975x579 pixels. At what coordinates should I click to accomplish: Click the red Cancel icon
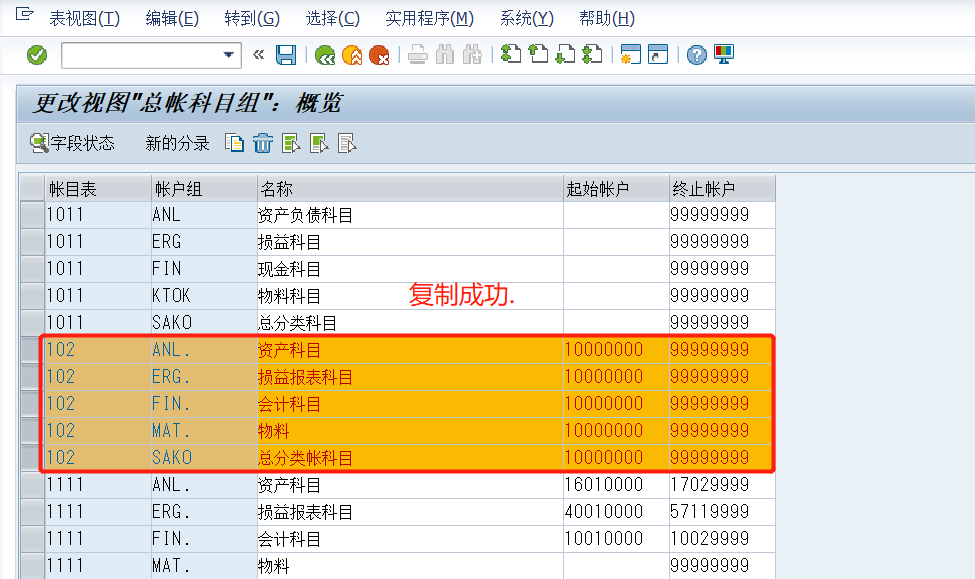coord(379,55)
